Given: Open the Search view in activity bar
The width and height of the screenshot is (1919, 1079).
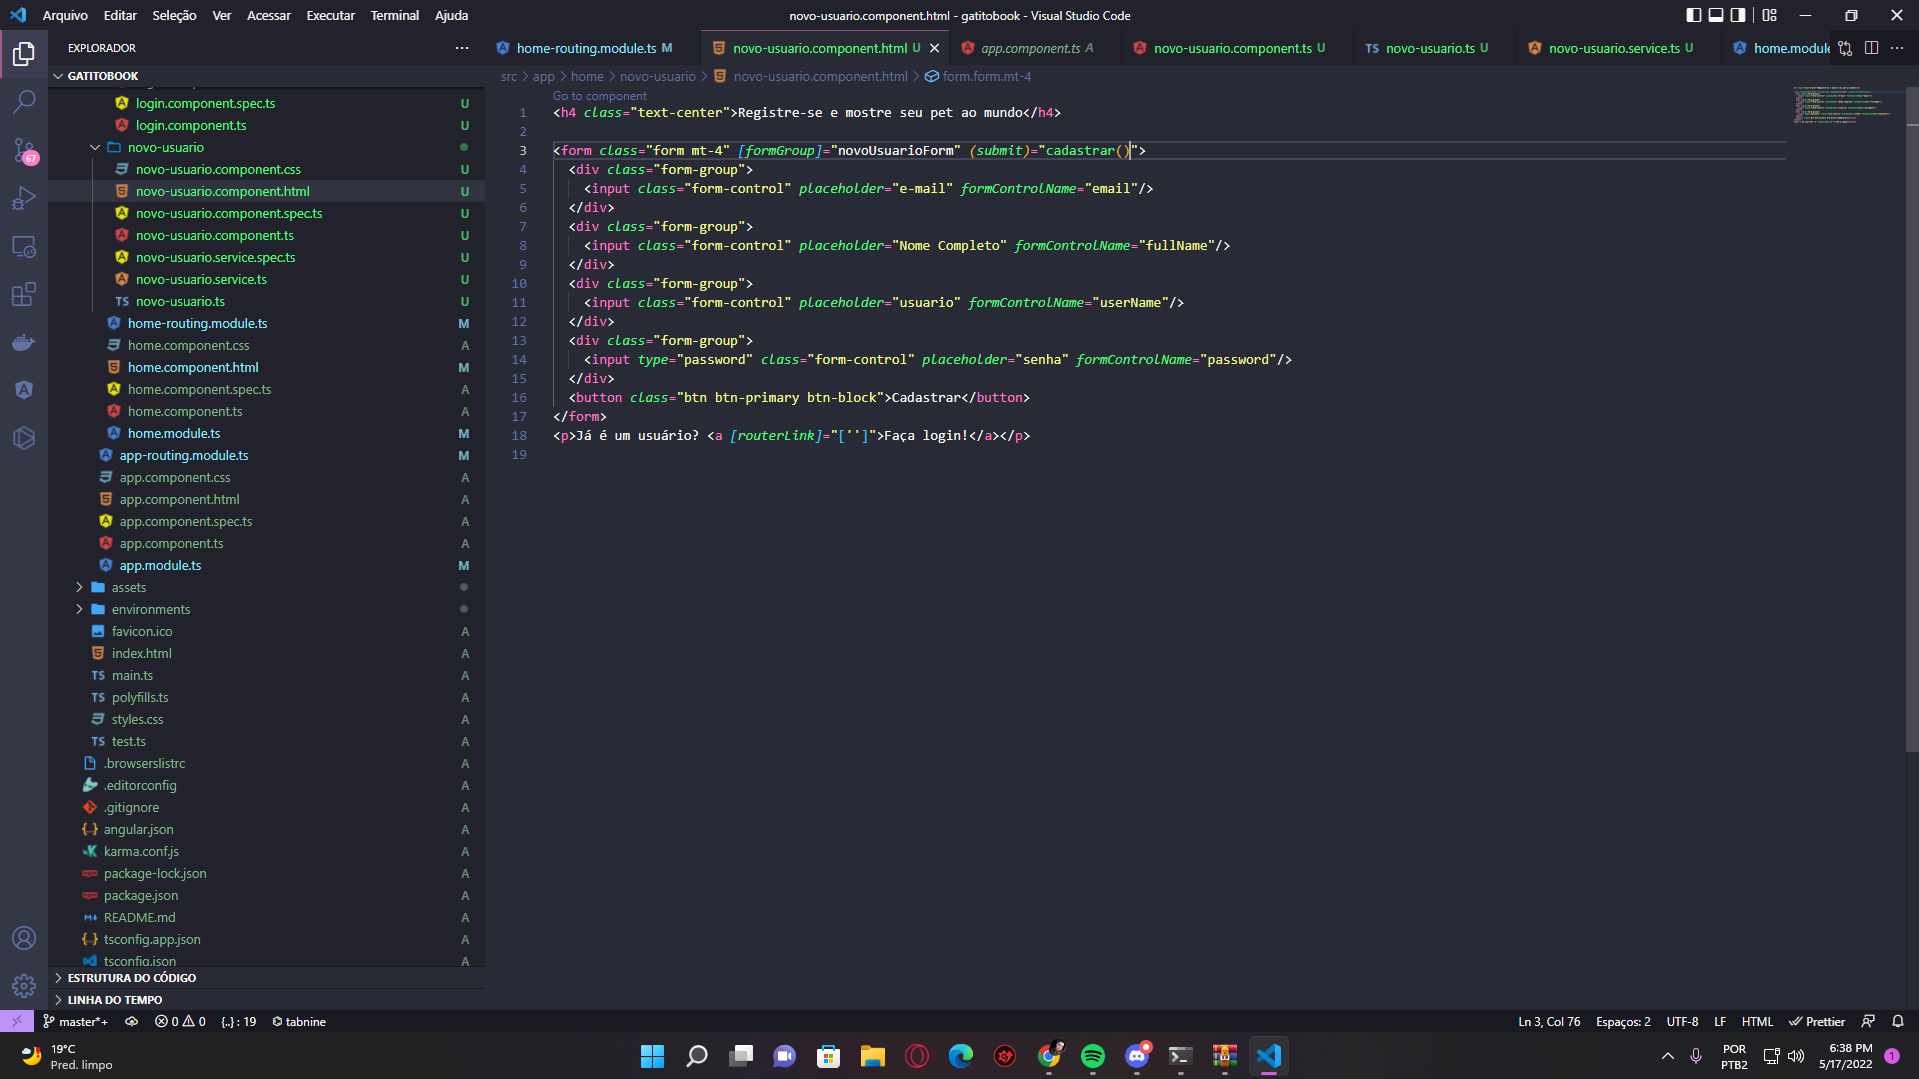Looking at the screenshot, I should point(24,101).
